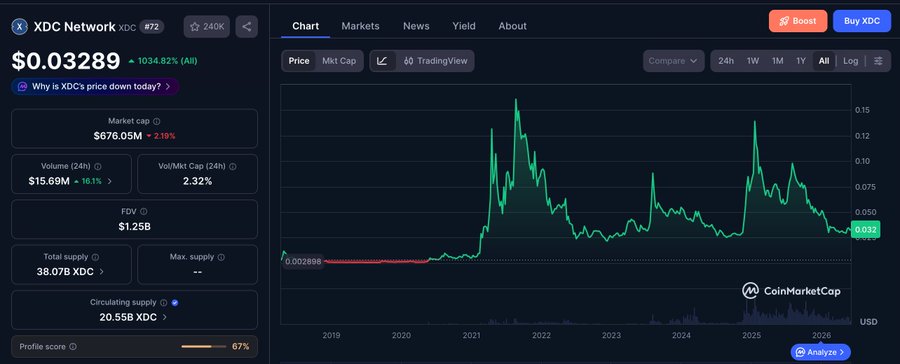Click the 2.32% Vol/Mkt Cap value
900x364 pixels.
pos(197,181)
